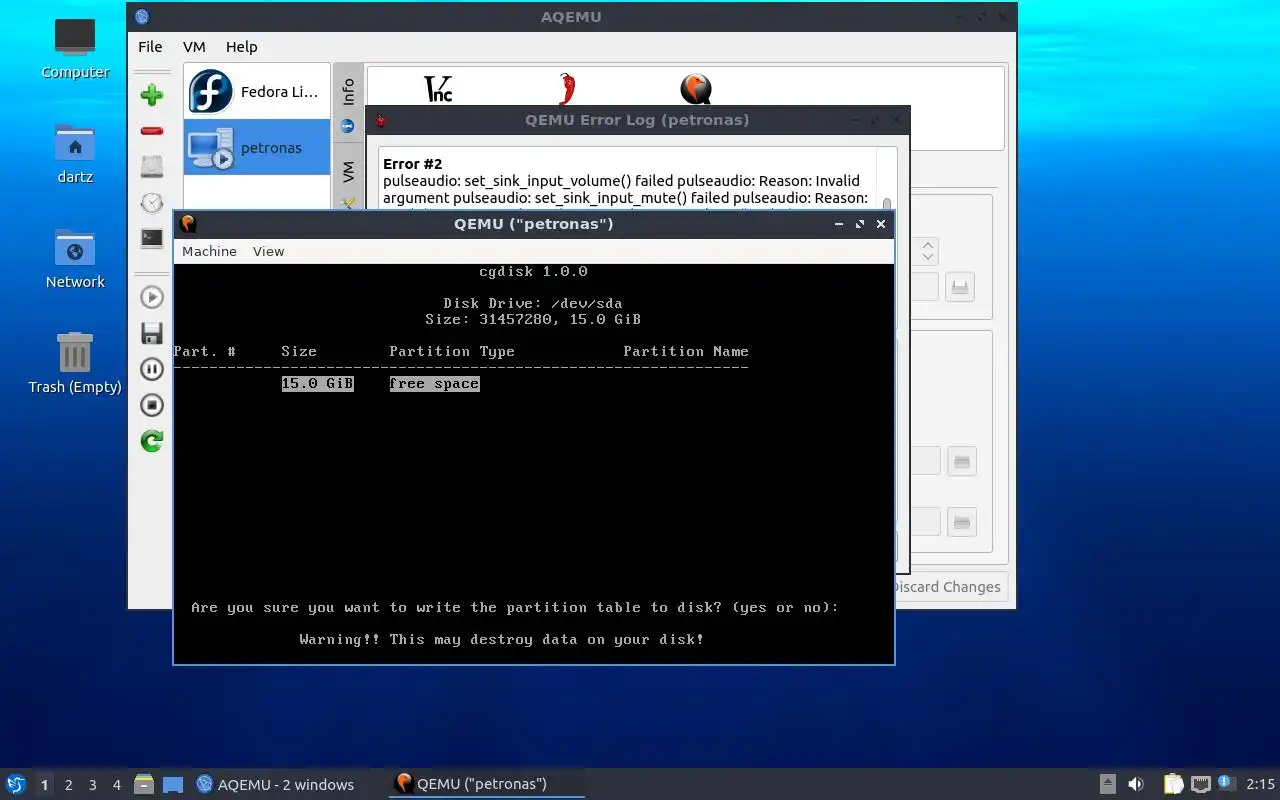Click the QEMU ("petronas") taskbar button
This screenshot has width=1280, height=800.
click(x=486, y=784)
